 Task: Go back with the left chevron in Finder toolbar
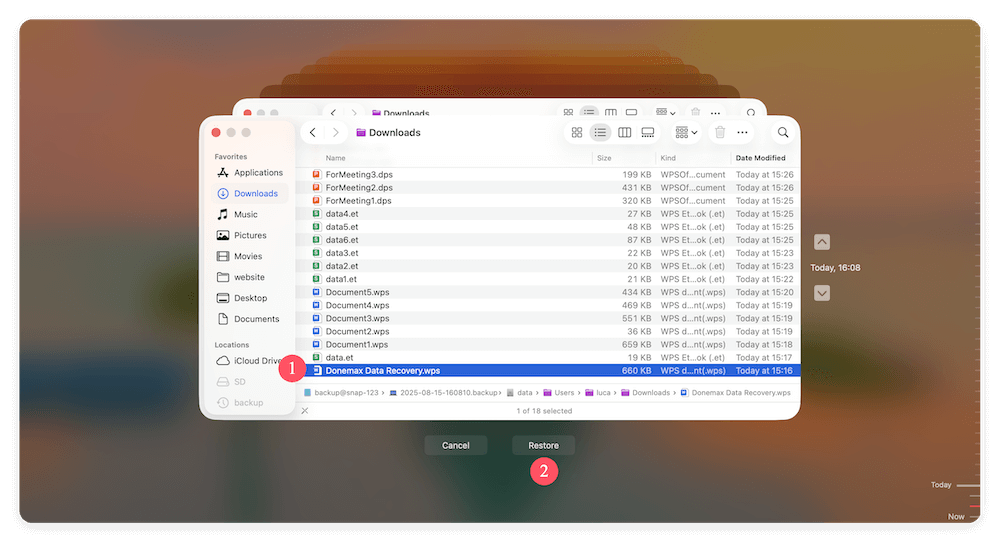tap(312, 133)
